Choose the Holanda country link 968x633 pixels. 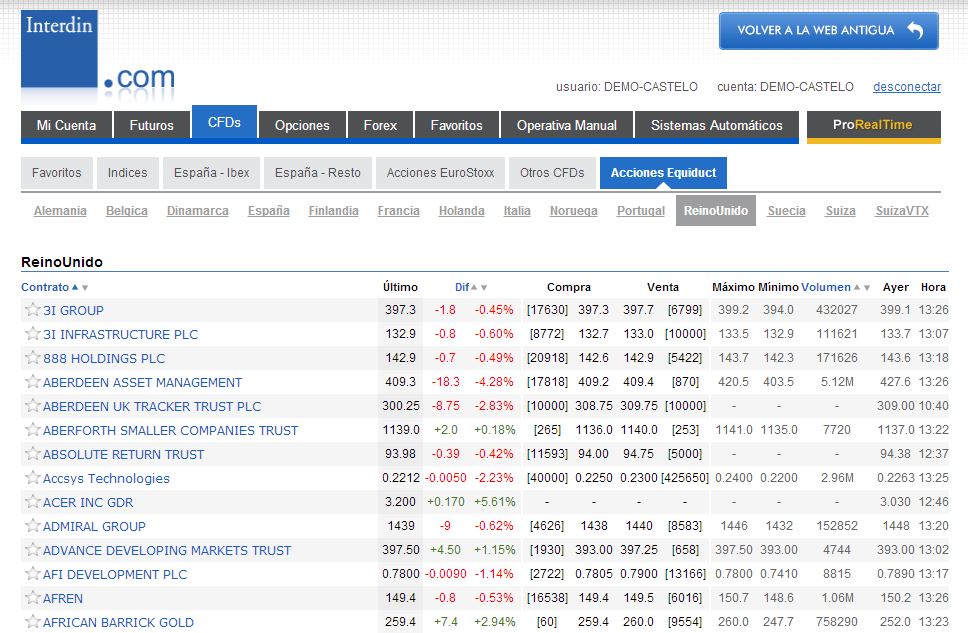(461, 211)
